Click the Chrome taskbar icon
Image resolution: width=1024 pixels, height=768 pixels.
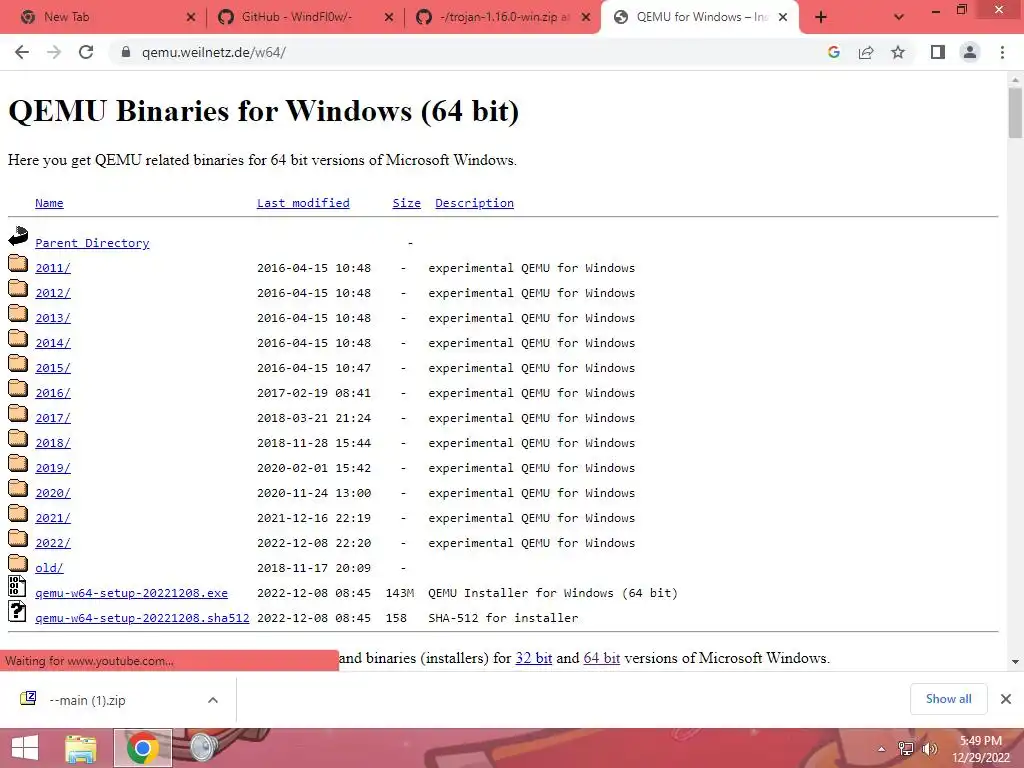click(143, 748)
